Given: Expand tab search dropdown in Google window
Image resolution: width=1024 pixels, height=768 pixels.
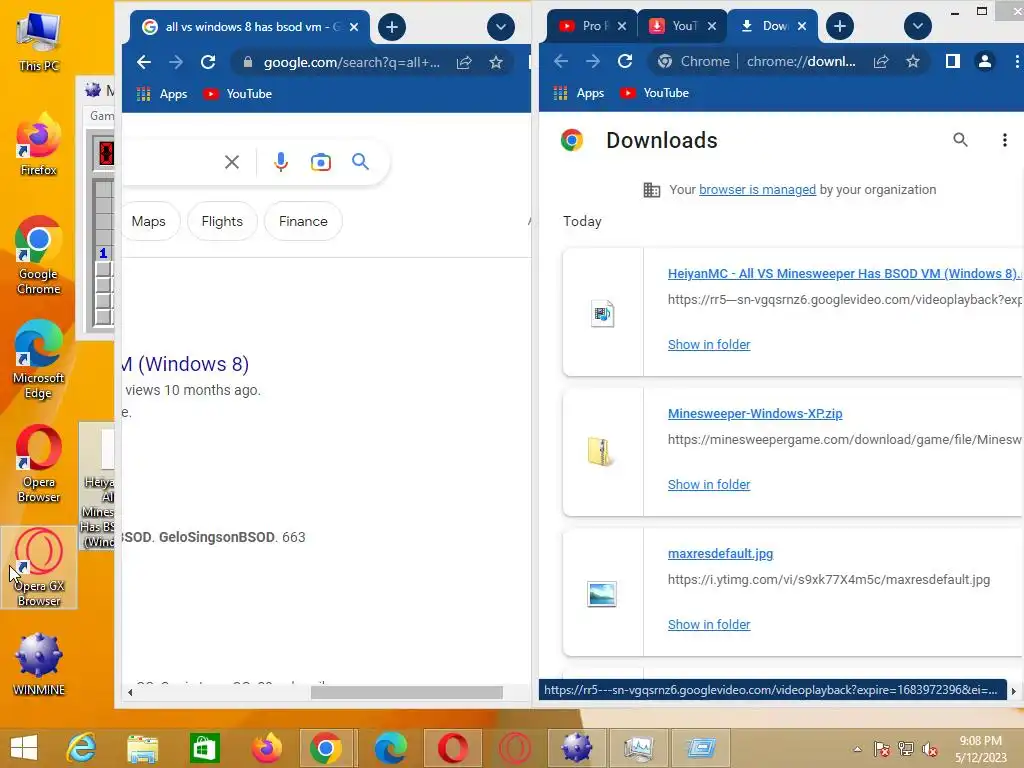Looking at the screenshot, I should [x=501, y=27].
